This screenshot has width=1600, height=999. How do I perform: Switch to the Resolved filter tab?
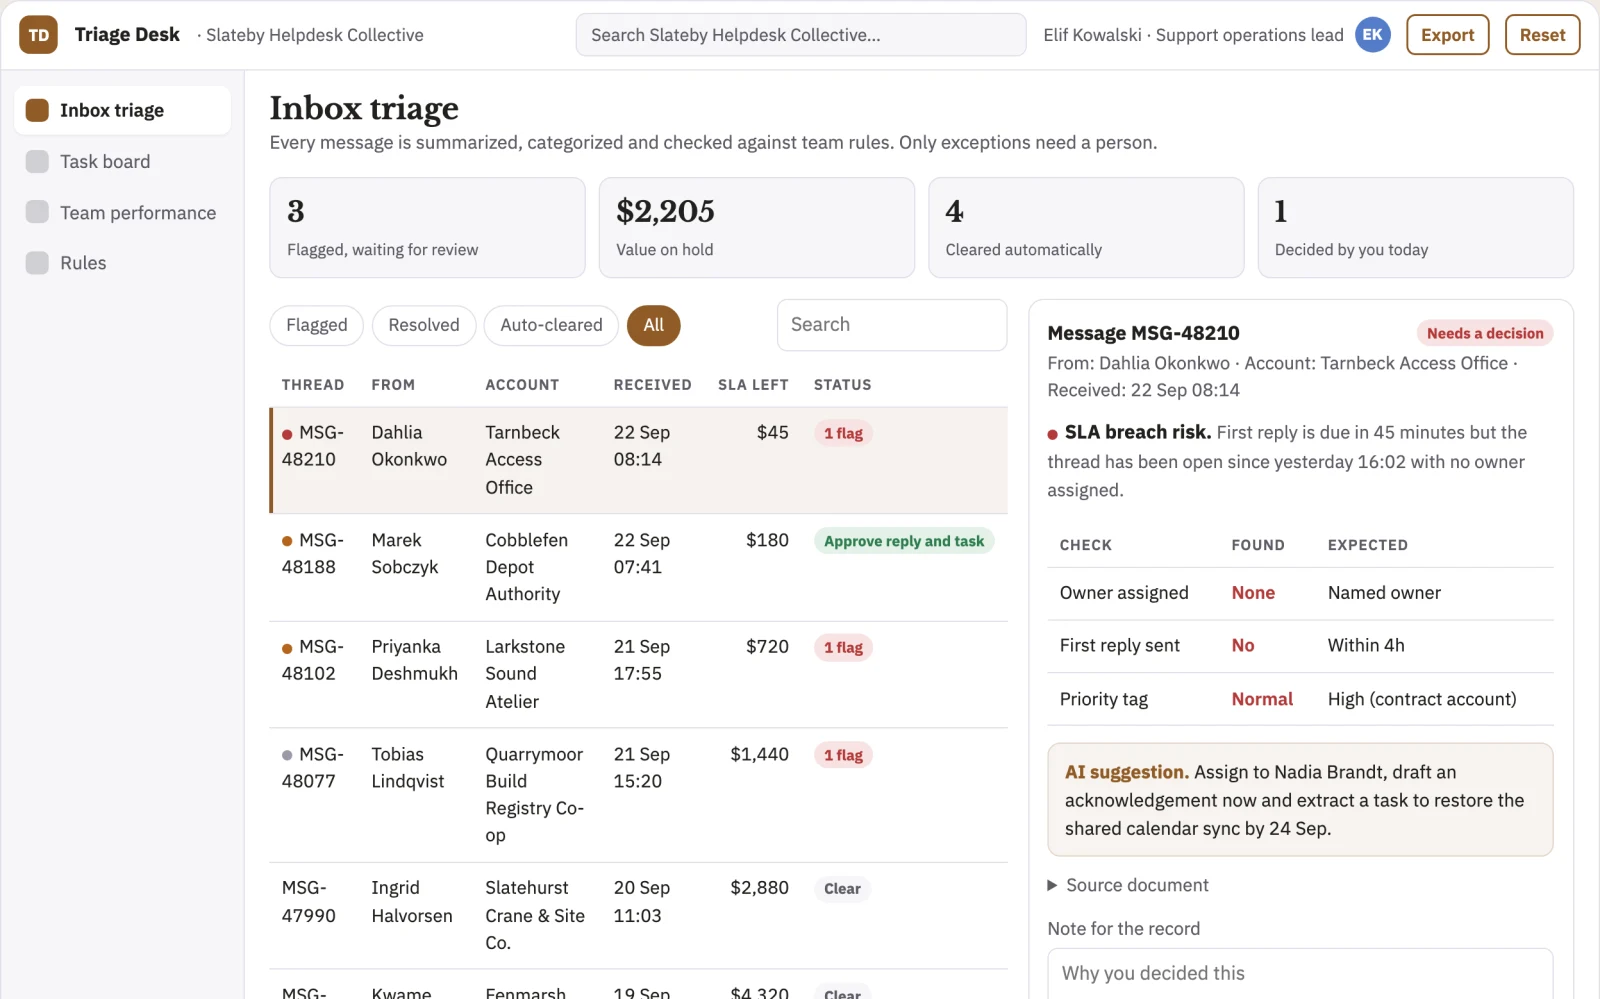[x=424, y=325]
